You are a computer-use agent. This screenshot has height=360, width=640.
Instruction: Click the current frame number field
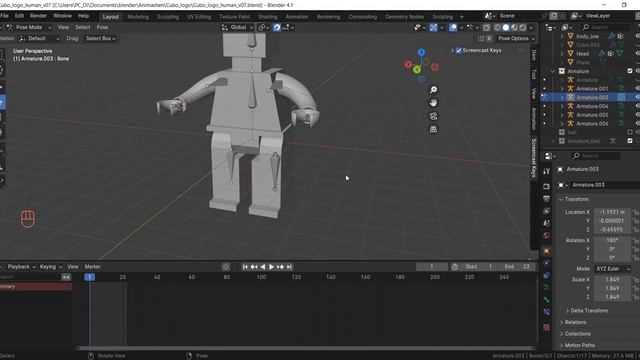pos(431,267)
